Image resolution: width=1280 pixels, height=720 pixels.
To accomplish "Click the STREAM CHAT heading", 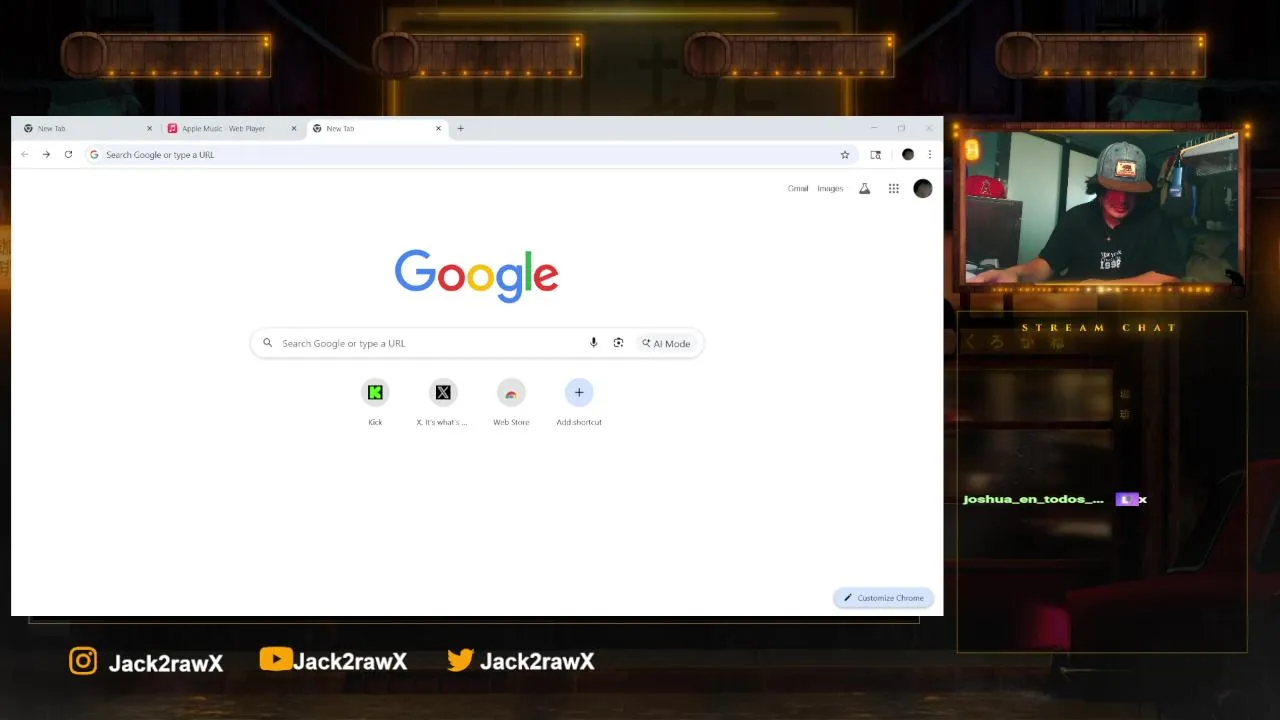I will click(x=1100, y=327).
